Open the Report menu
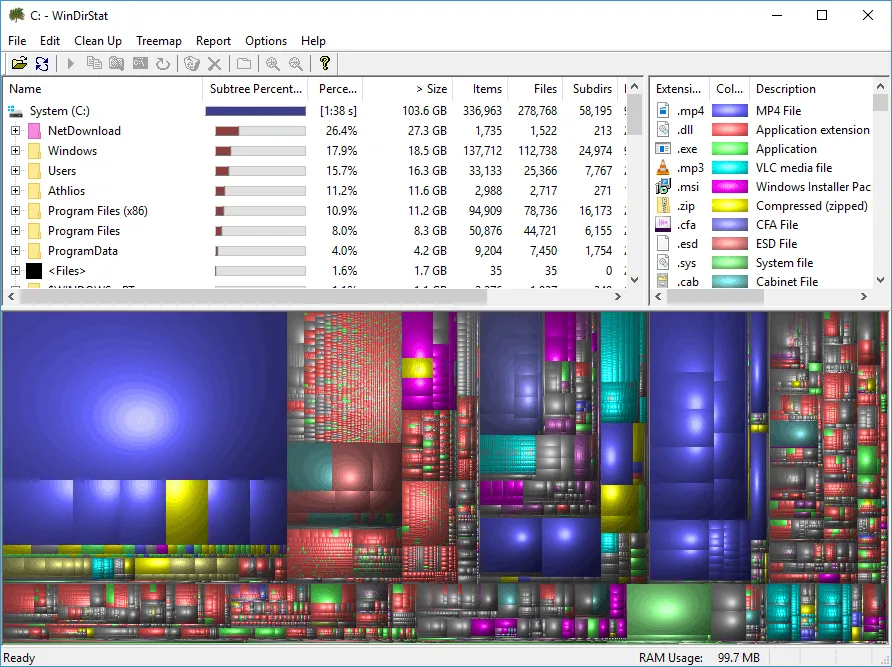 213,41
